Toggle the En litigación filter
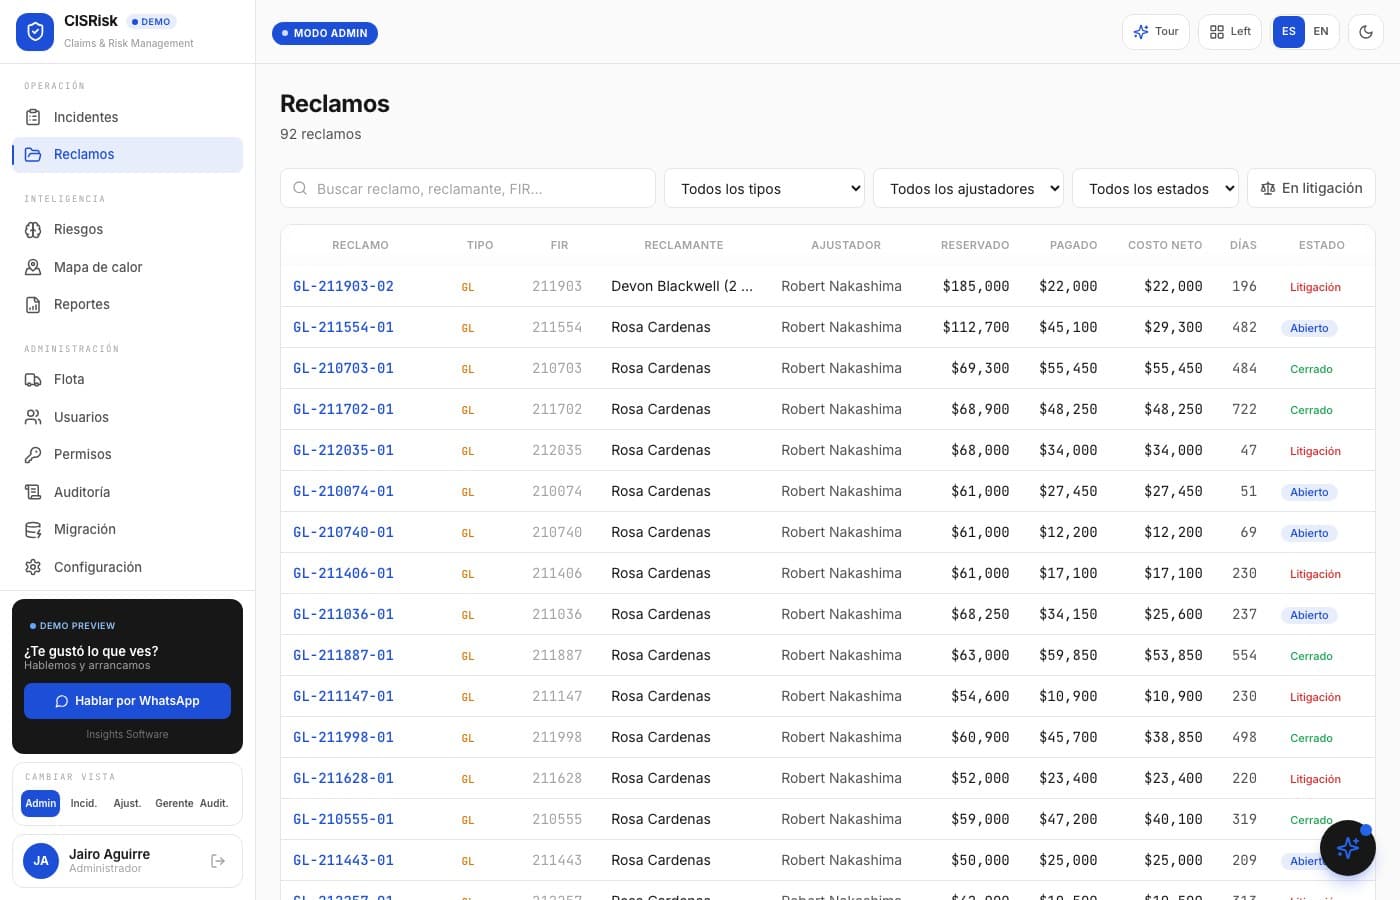Screen dimensions: 1400x900 tap(1311, 188)
